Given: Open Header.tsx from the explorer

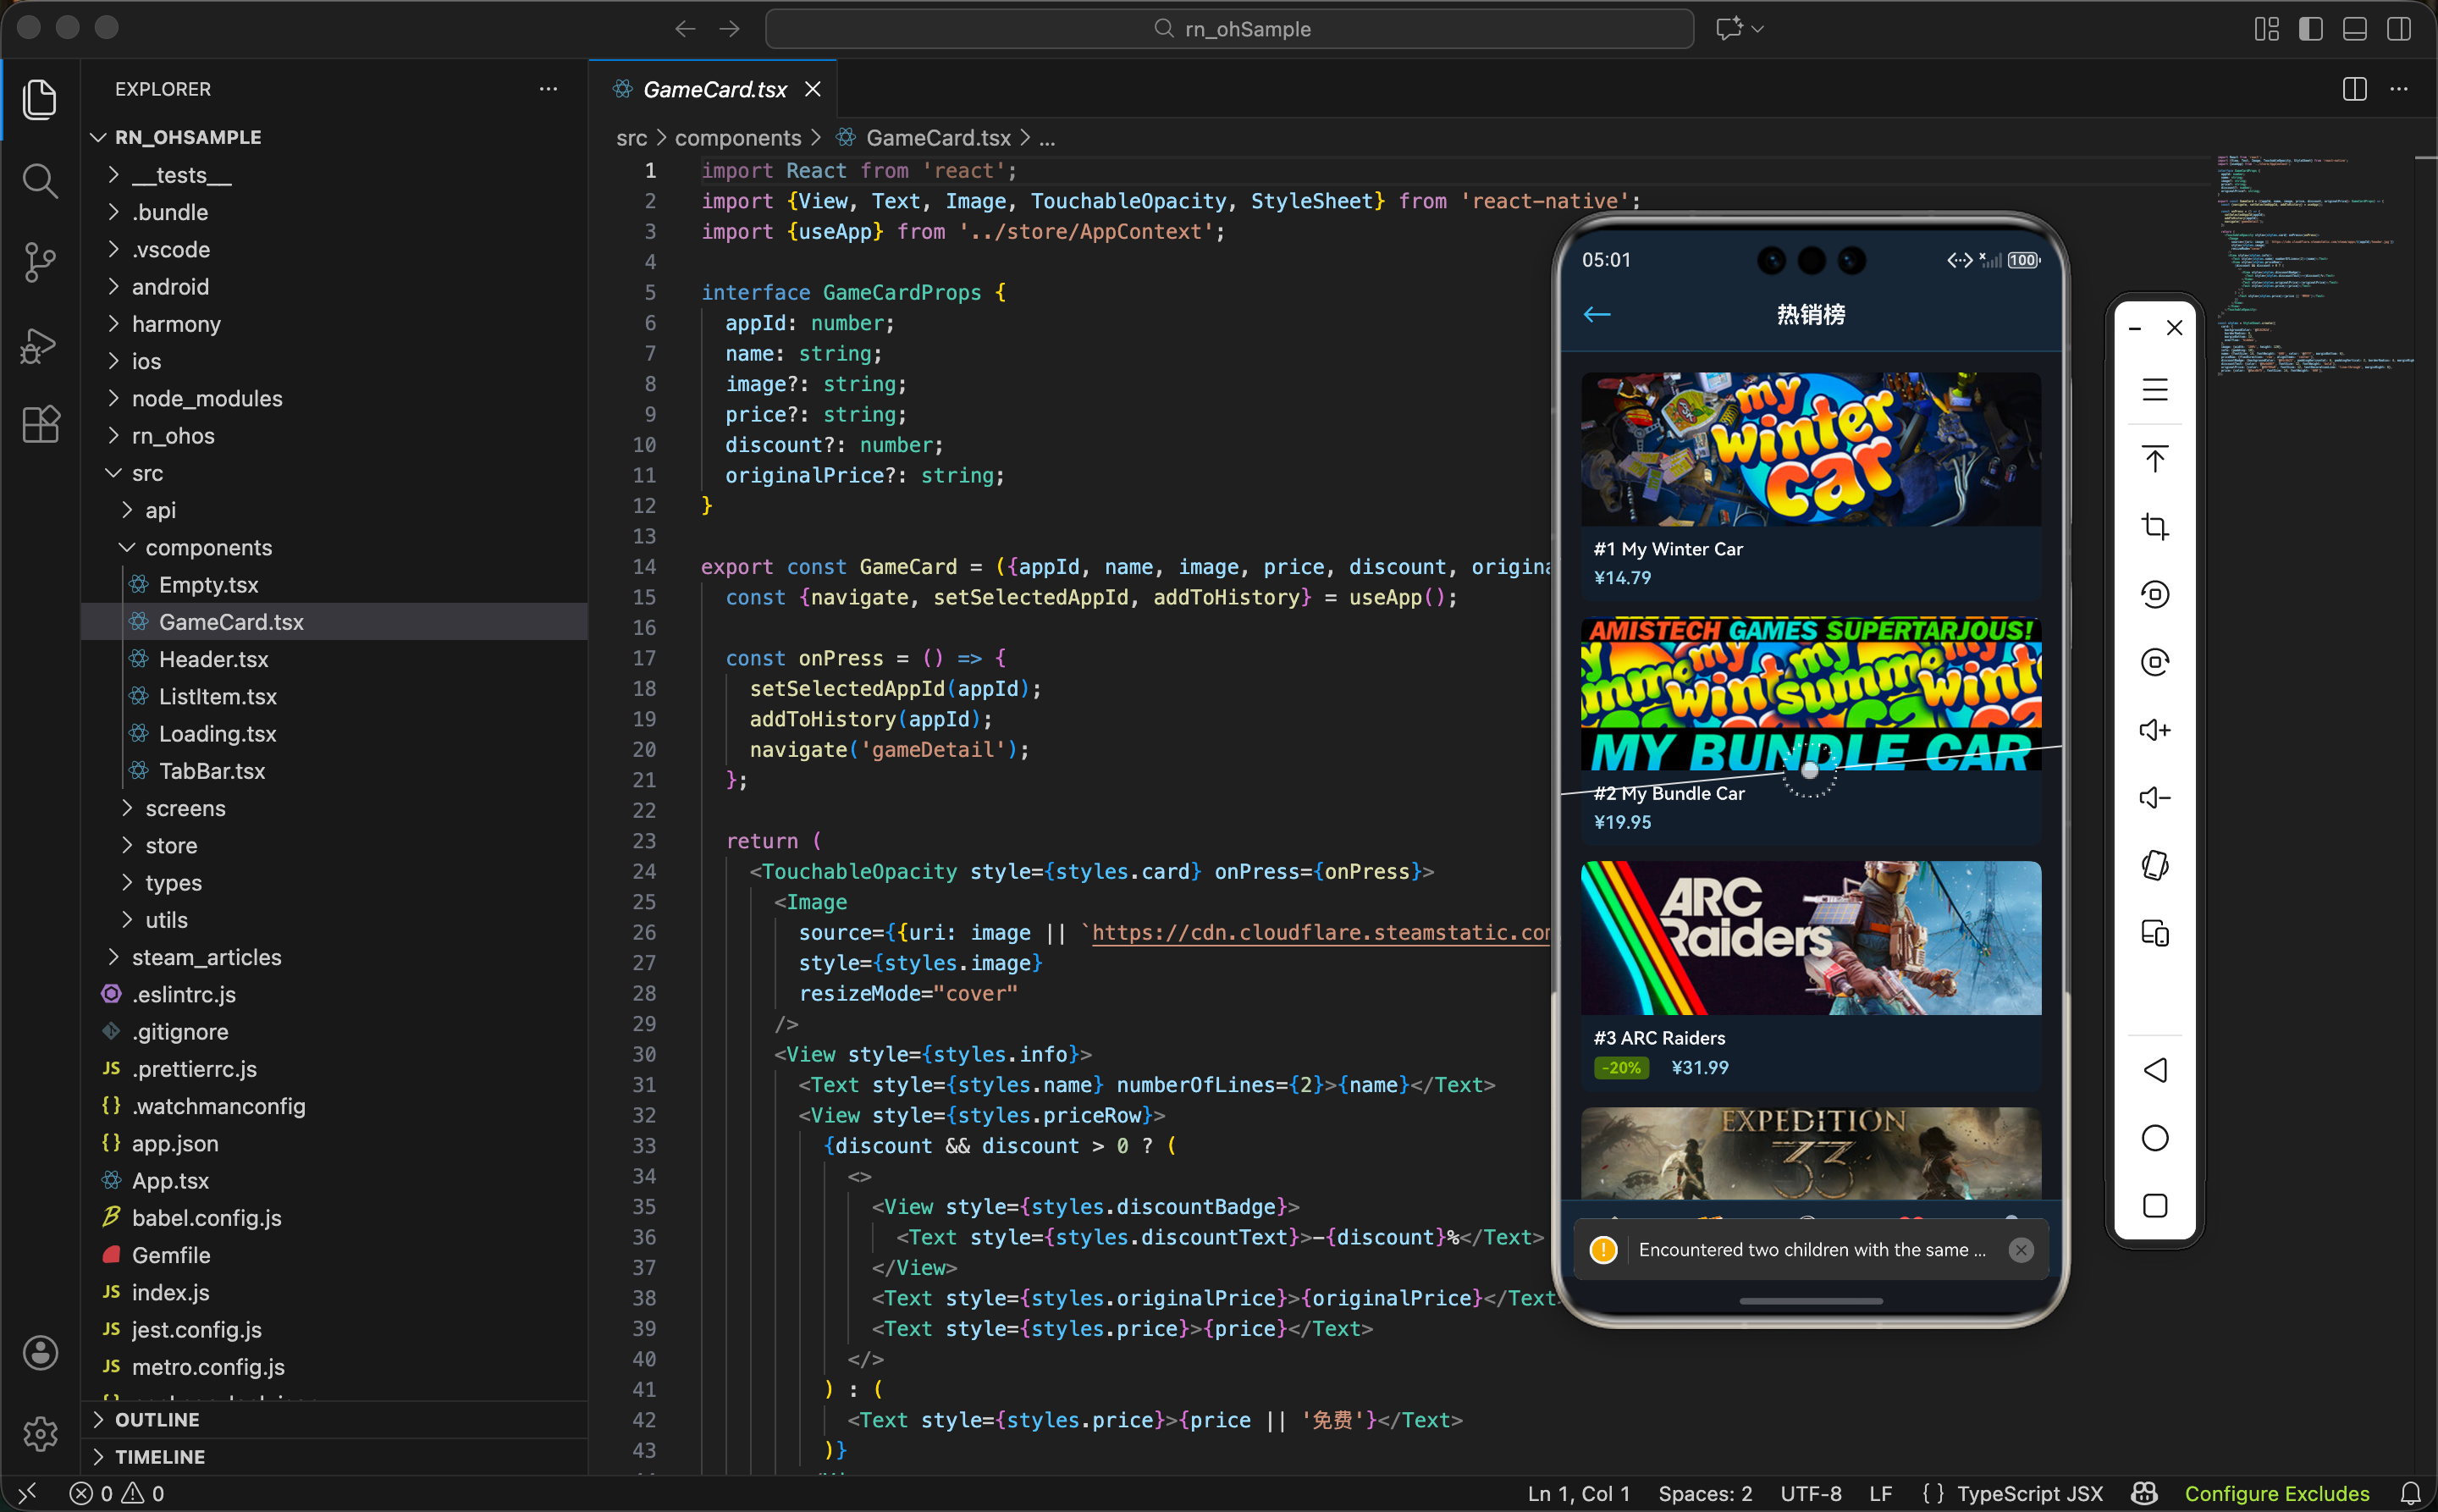Looking at the screenshot, I should click(x=213, y=659).
